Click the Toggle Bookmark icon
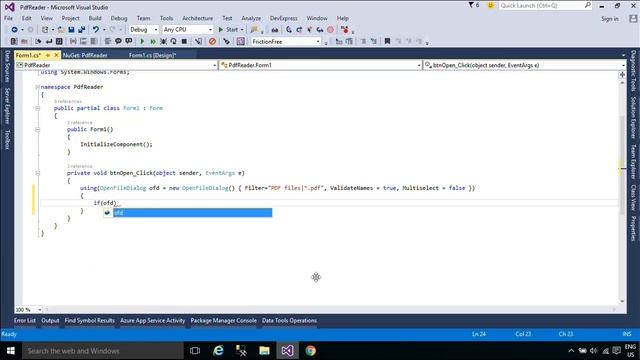This screenshot has height=360, width=640. tap(387, 41)
